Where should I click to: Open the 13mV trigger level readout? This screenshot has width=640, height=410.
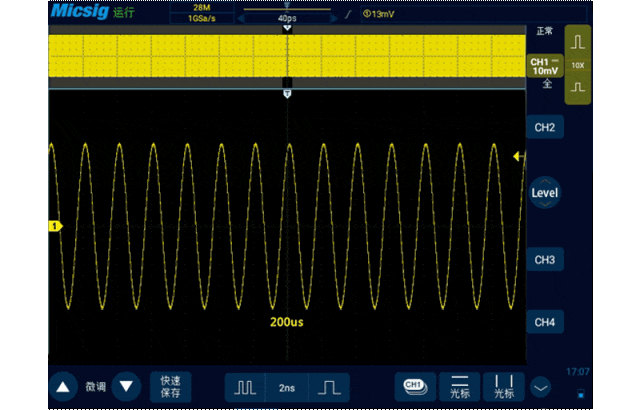(x=379, y=14)
